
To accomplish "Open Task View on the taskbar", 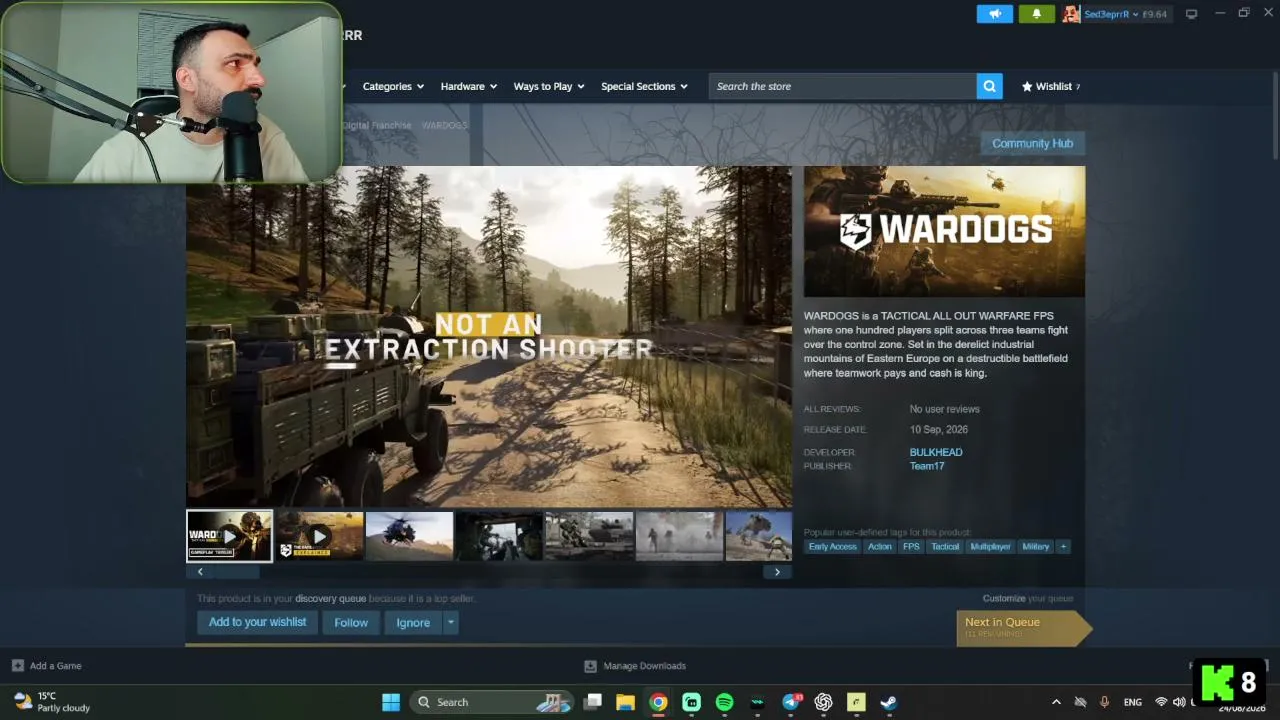I will click(593, 702).
